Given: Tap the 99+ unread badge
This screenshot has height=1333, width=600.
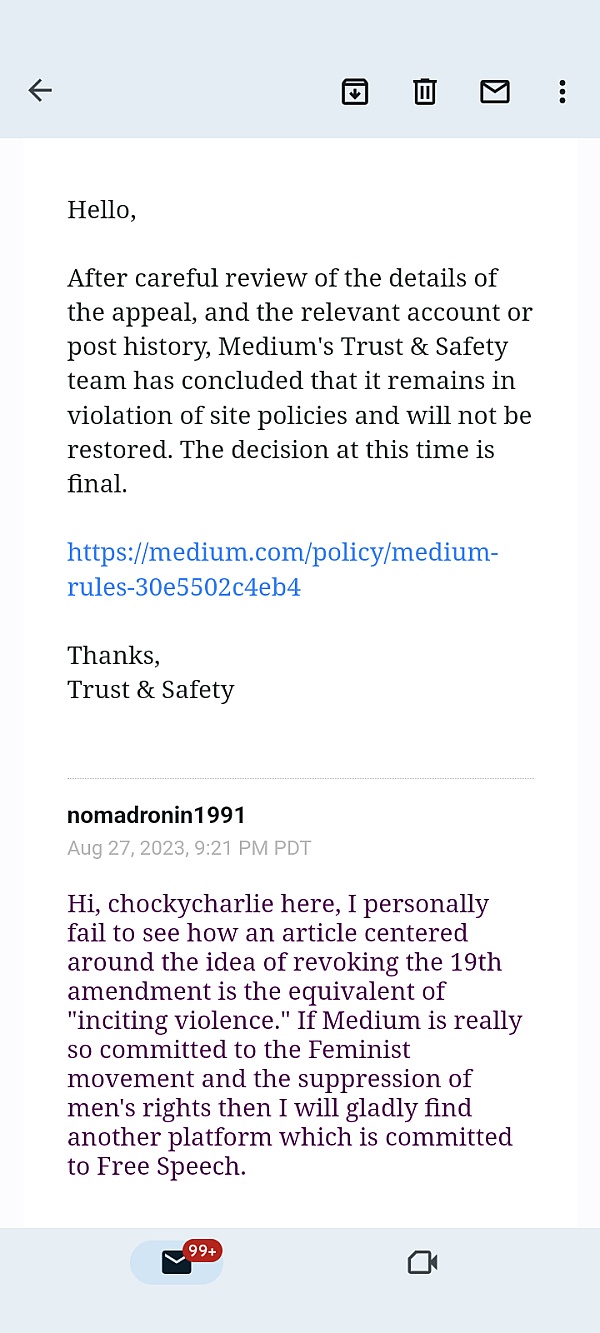Looking at the screenshot, I should click(x=203, y=1251).
